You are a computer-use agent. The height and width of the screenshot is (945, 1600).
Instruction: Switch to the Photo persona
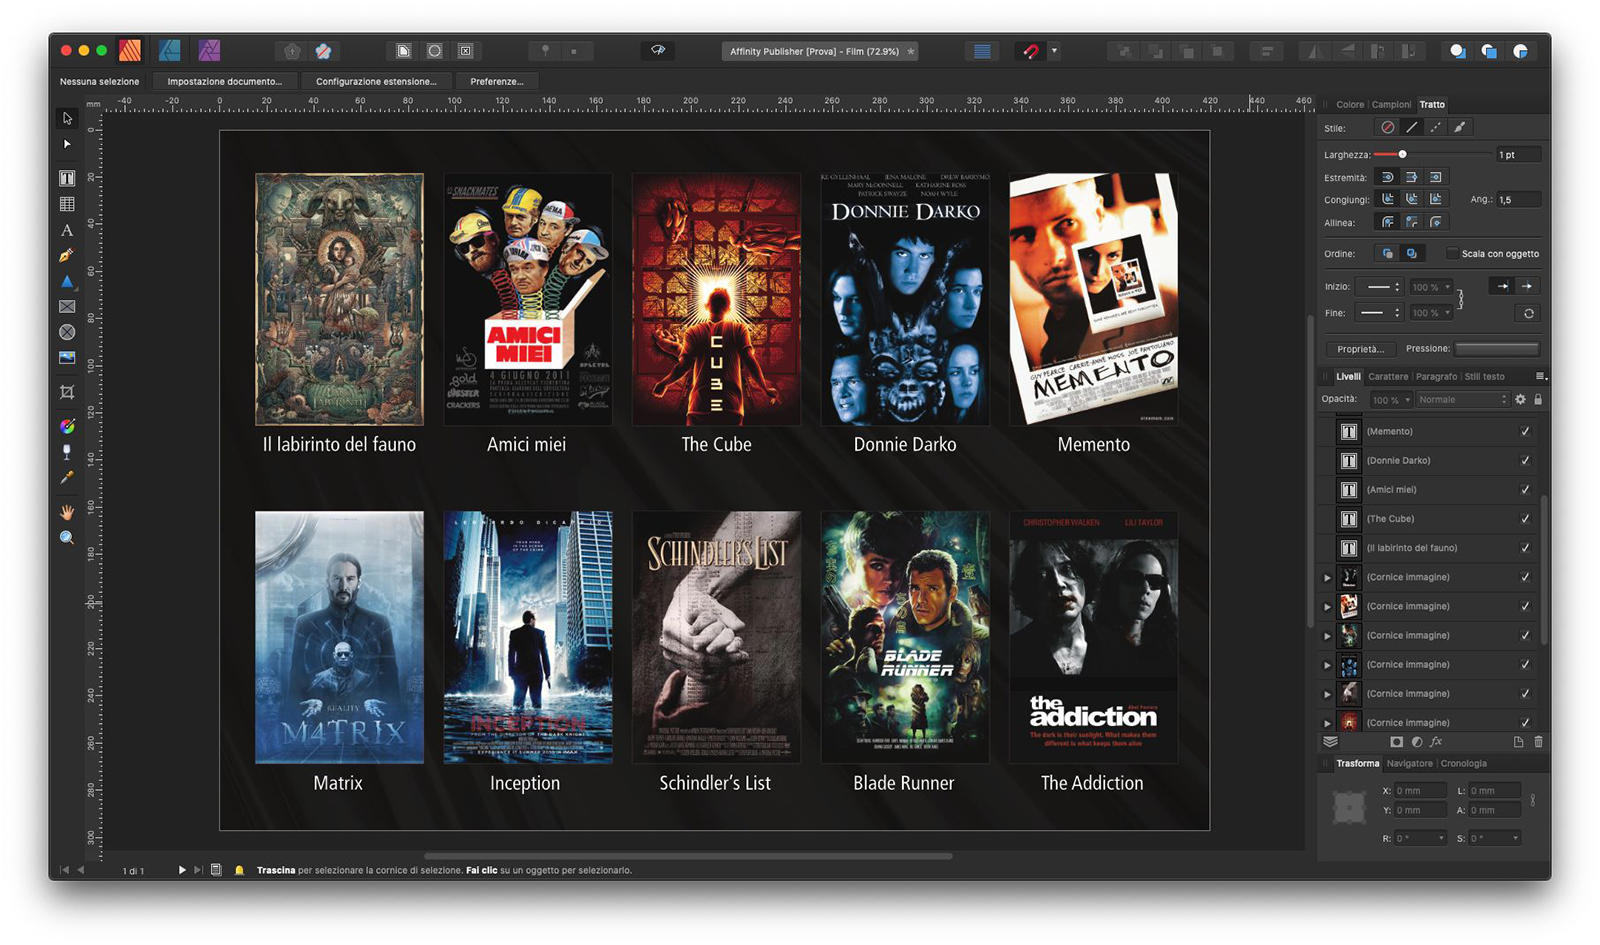tap(209, 50)
